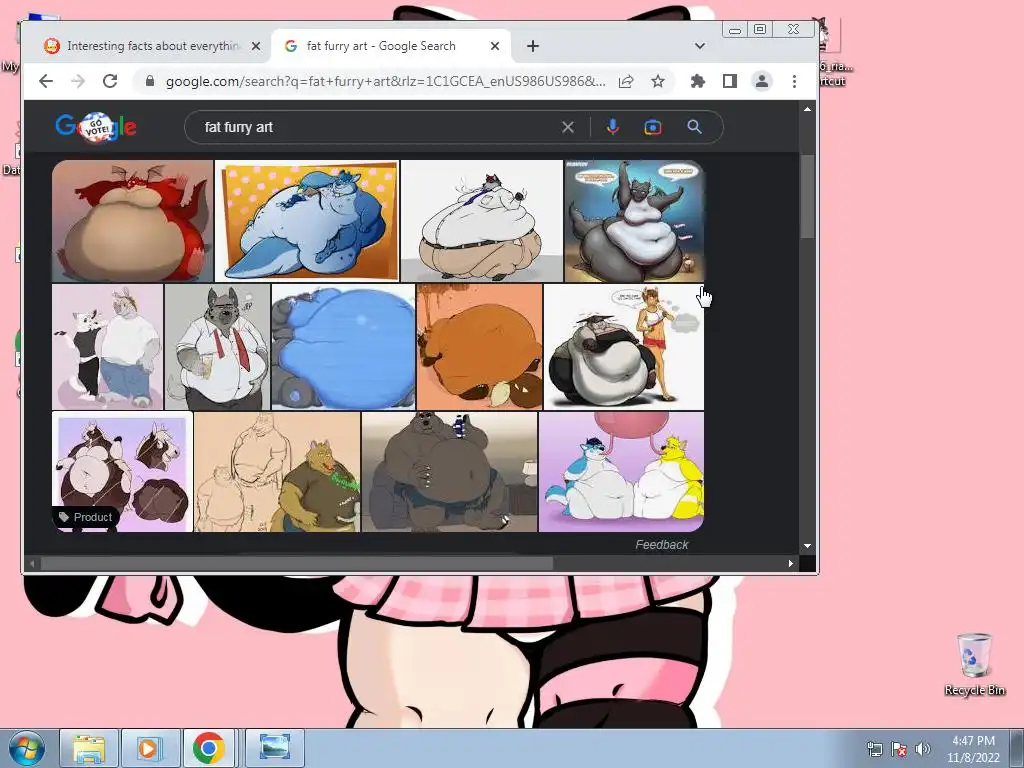Click the Google Go Vote logo
Viewport: 1024px width, 768px height.
coord(96,127)
